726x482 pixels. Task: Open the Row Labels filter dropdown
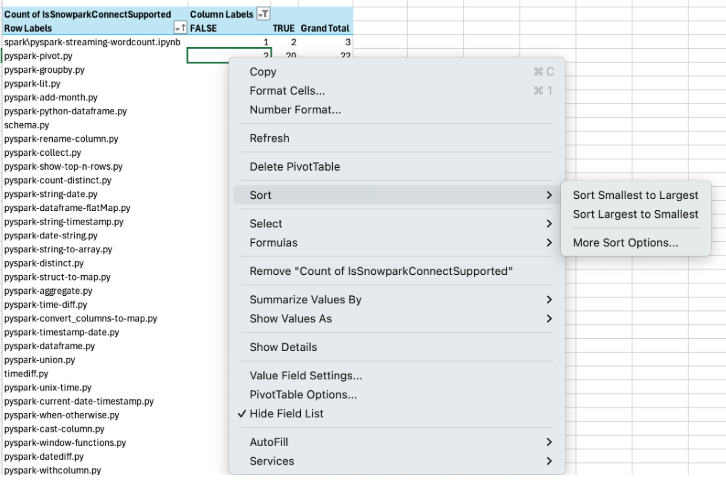point(180,29)
